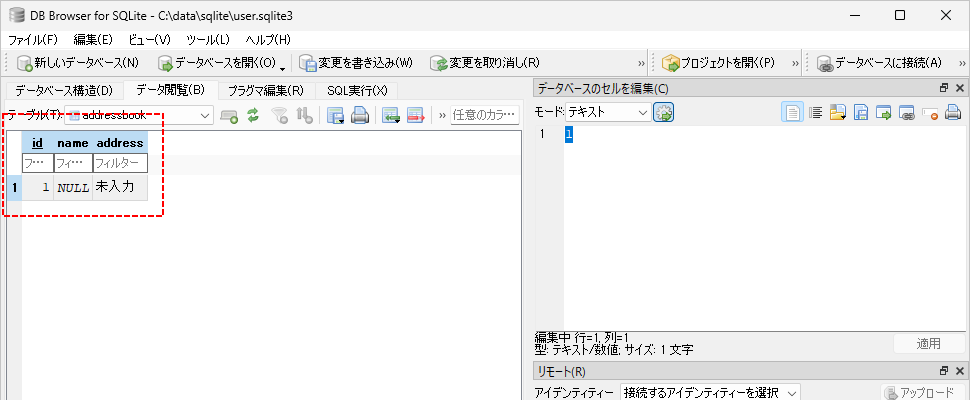Switch to the SQL実行(X) tab
Image resolution: width=970 pixels, height=400 pixels.
[x=357, y=90]
